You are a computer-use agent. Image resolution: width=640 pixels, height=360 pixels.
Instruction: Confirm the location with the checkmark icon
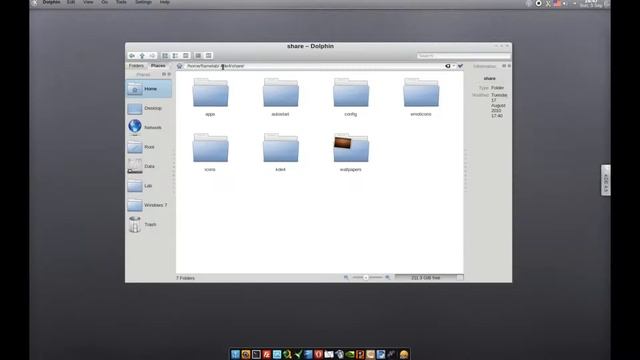click(460, 66)
